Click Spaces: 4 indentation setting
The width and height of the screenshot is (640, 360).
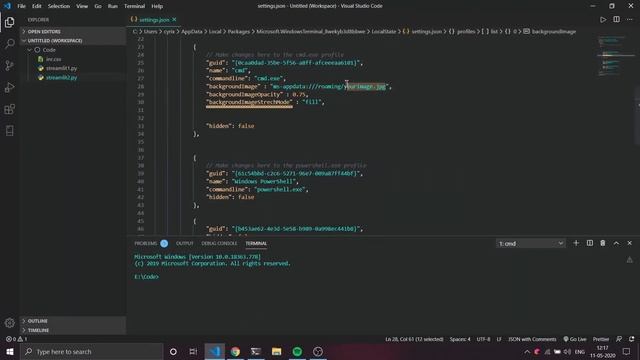point(460,339)
